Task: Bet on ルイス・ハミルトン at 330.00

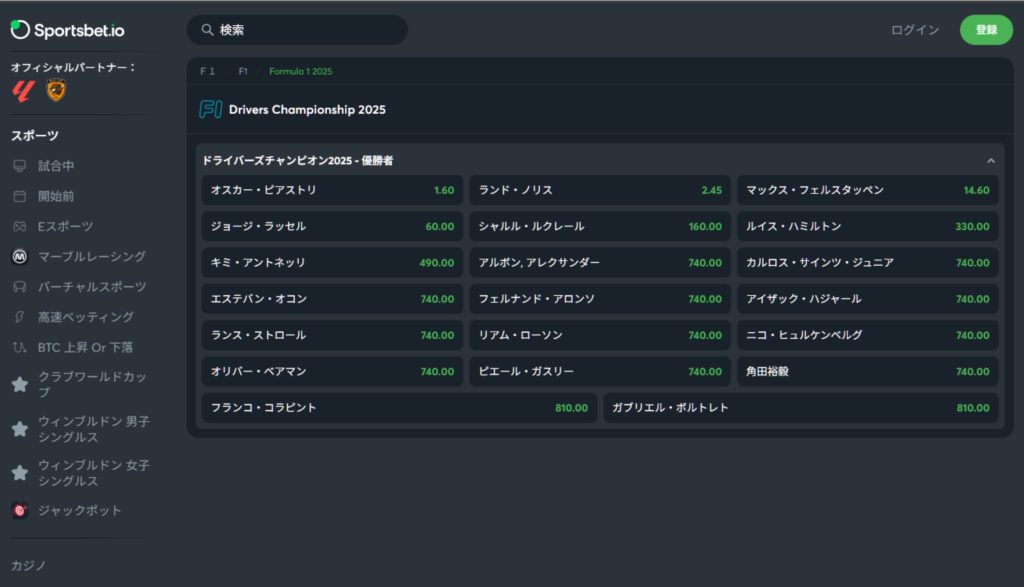Action: pyautogui.click(x=868, y=227)
